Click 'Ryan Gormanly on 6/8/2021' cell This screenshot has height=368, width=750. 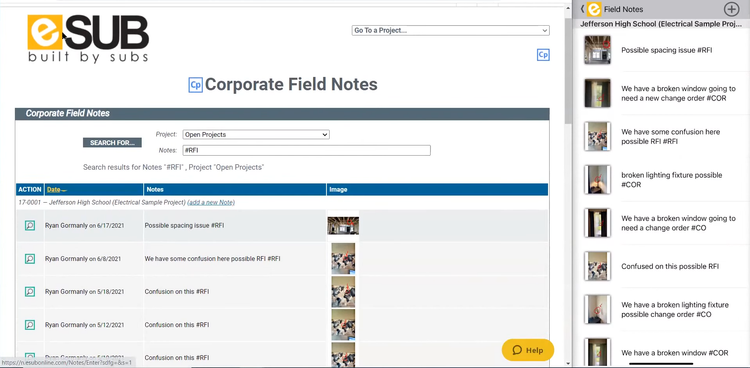[x=83, y=259]
